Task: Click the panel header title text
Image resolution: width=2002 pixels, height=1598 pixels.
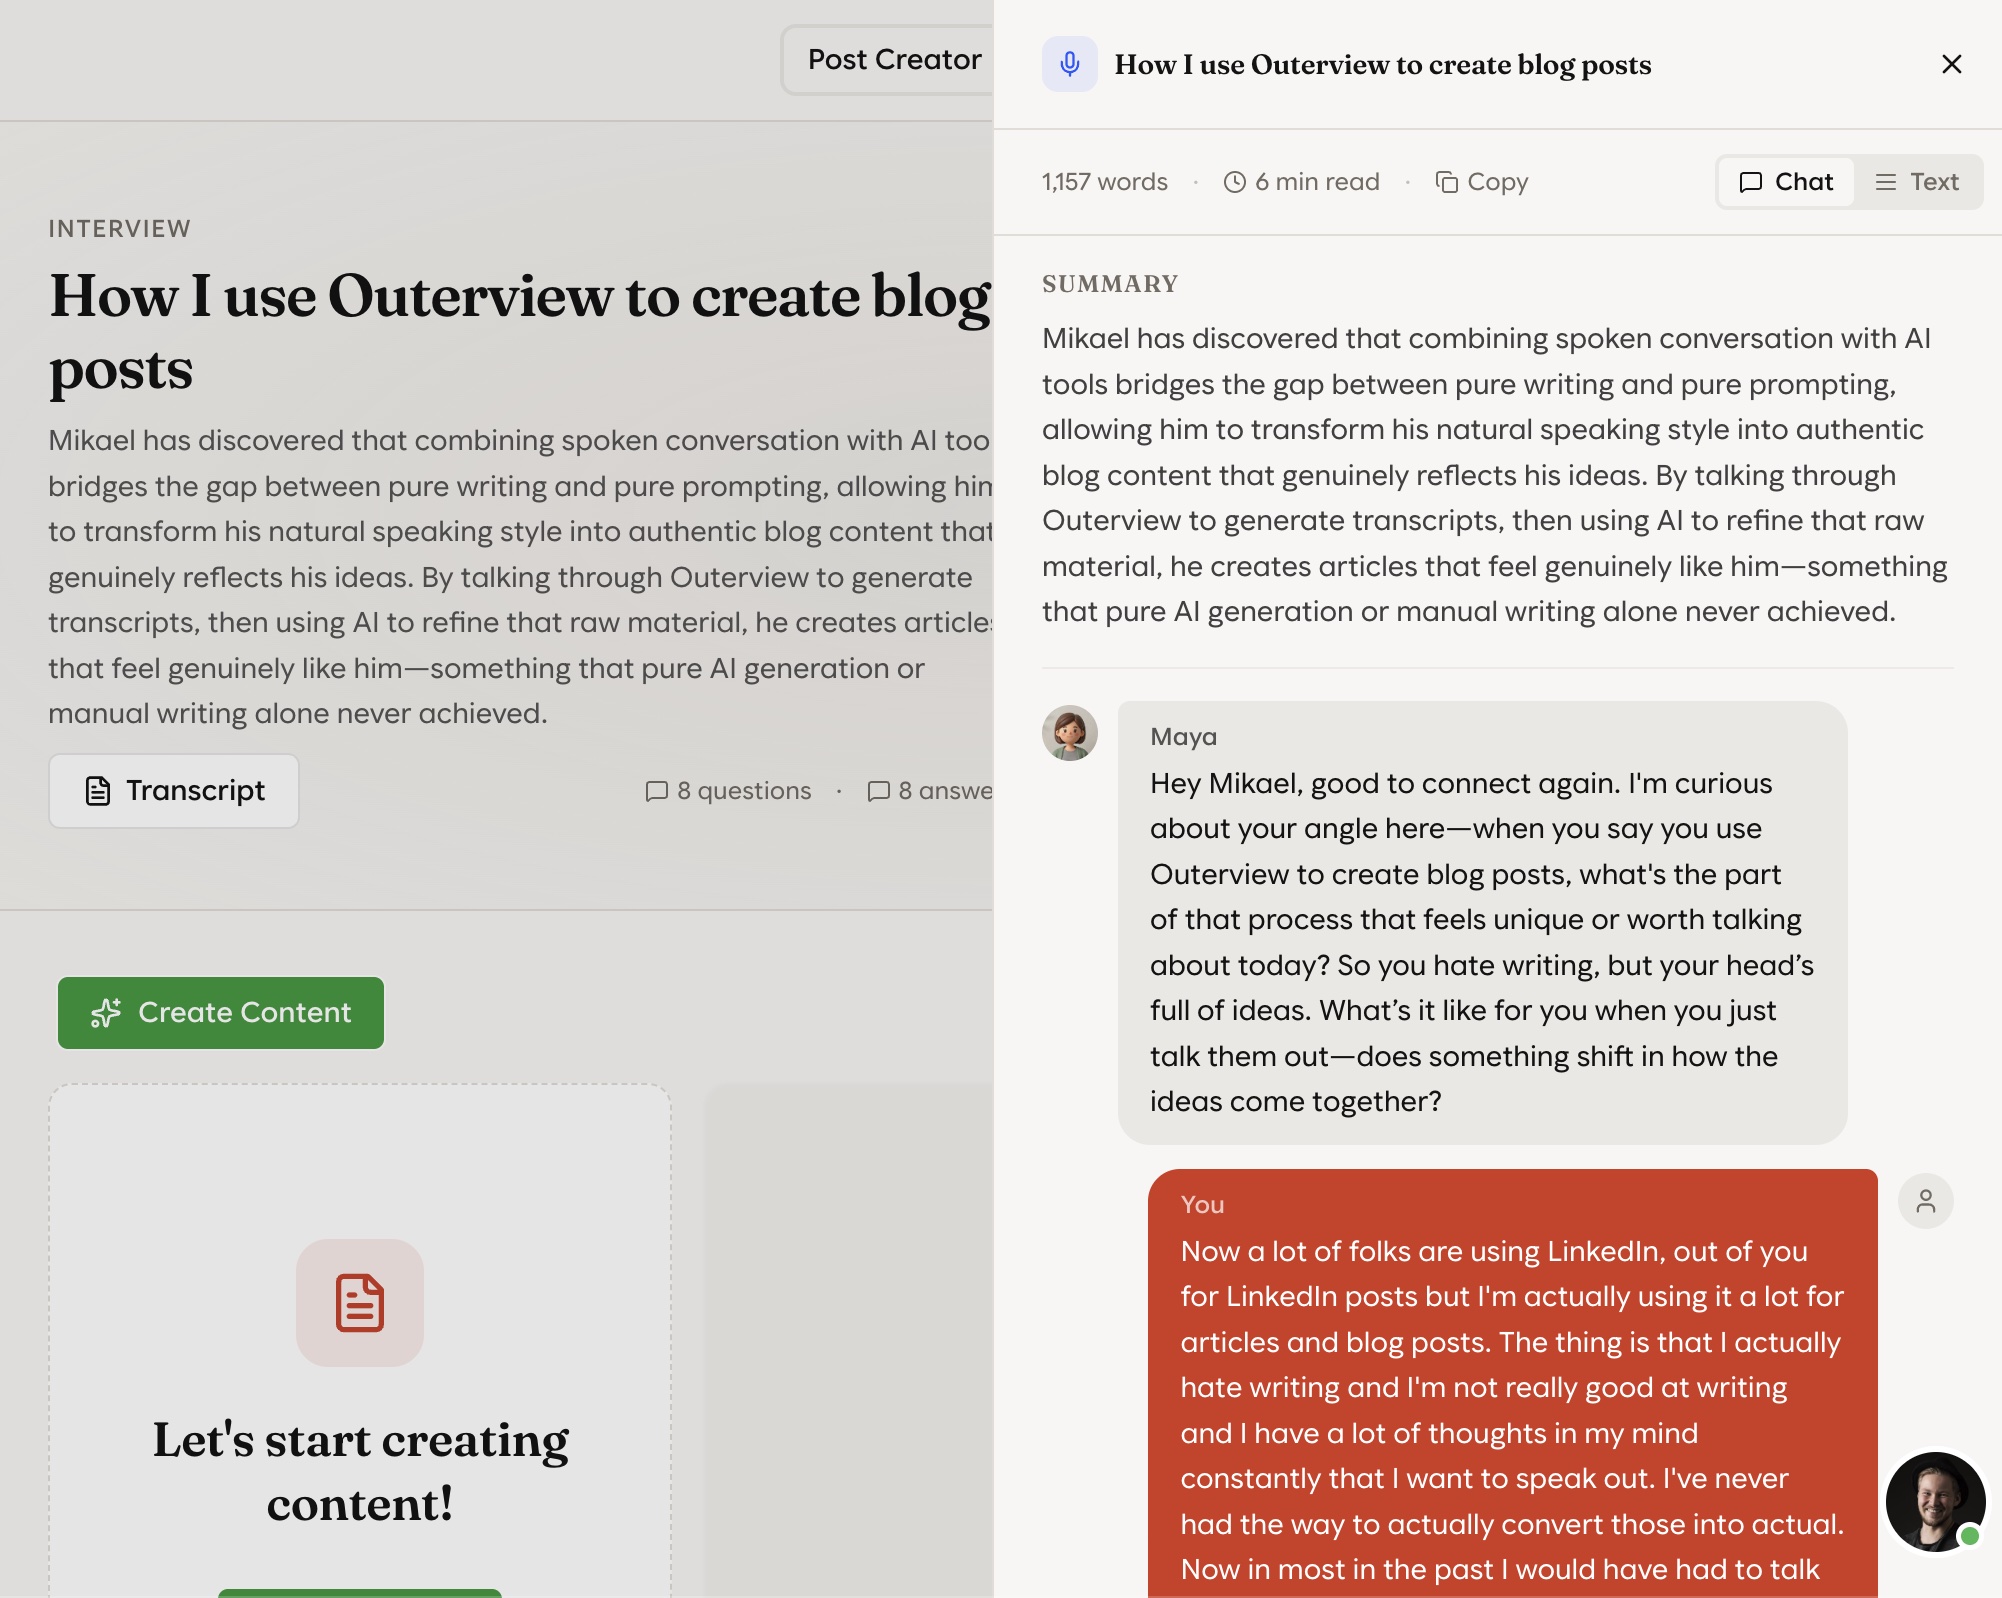Action: point(1383,65)
